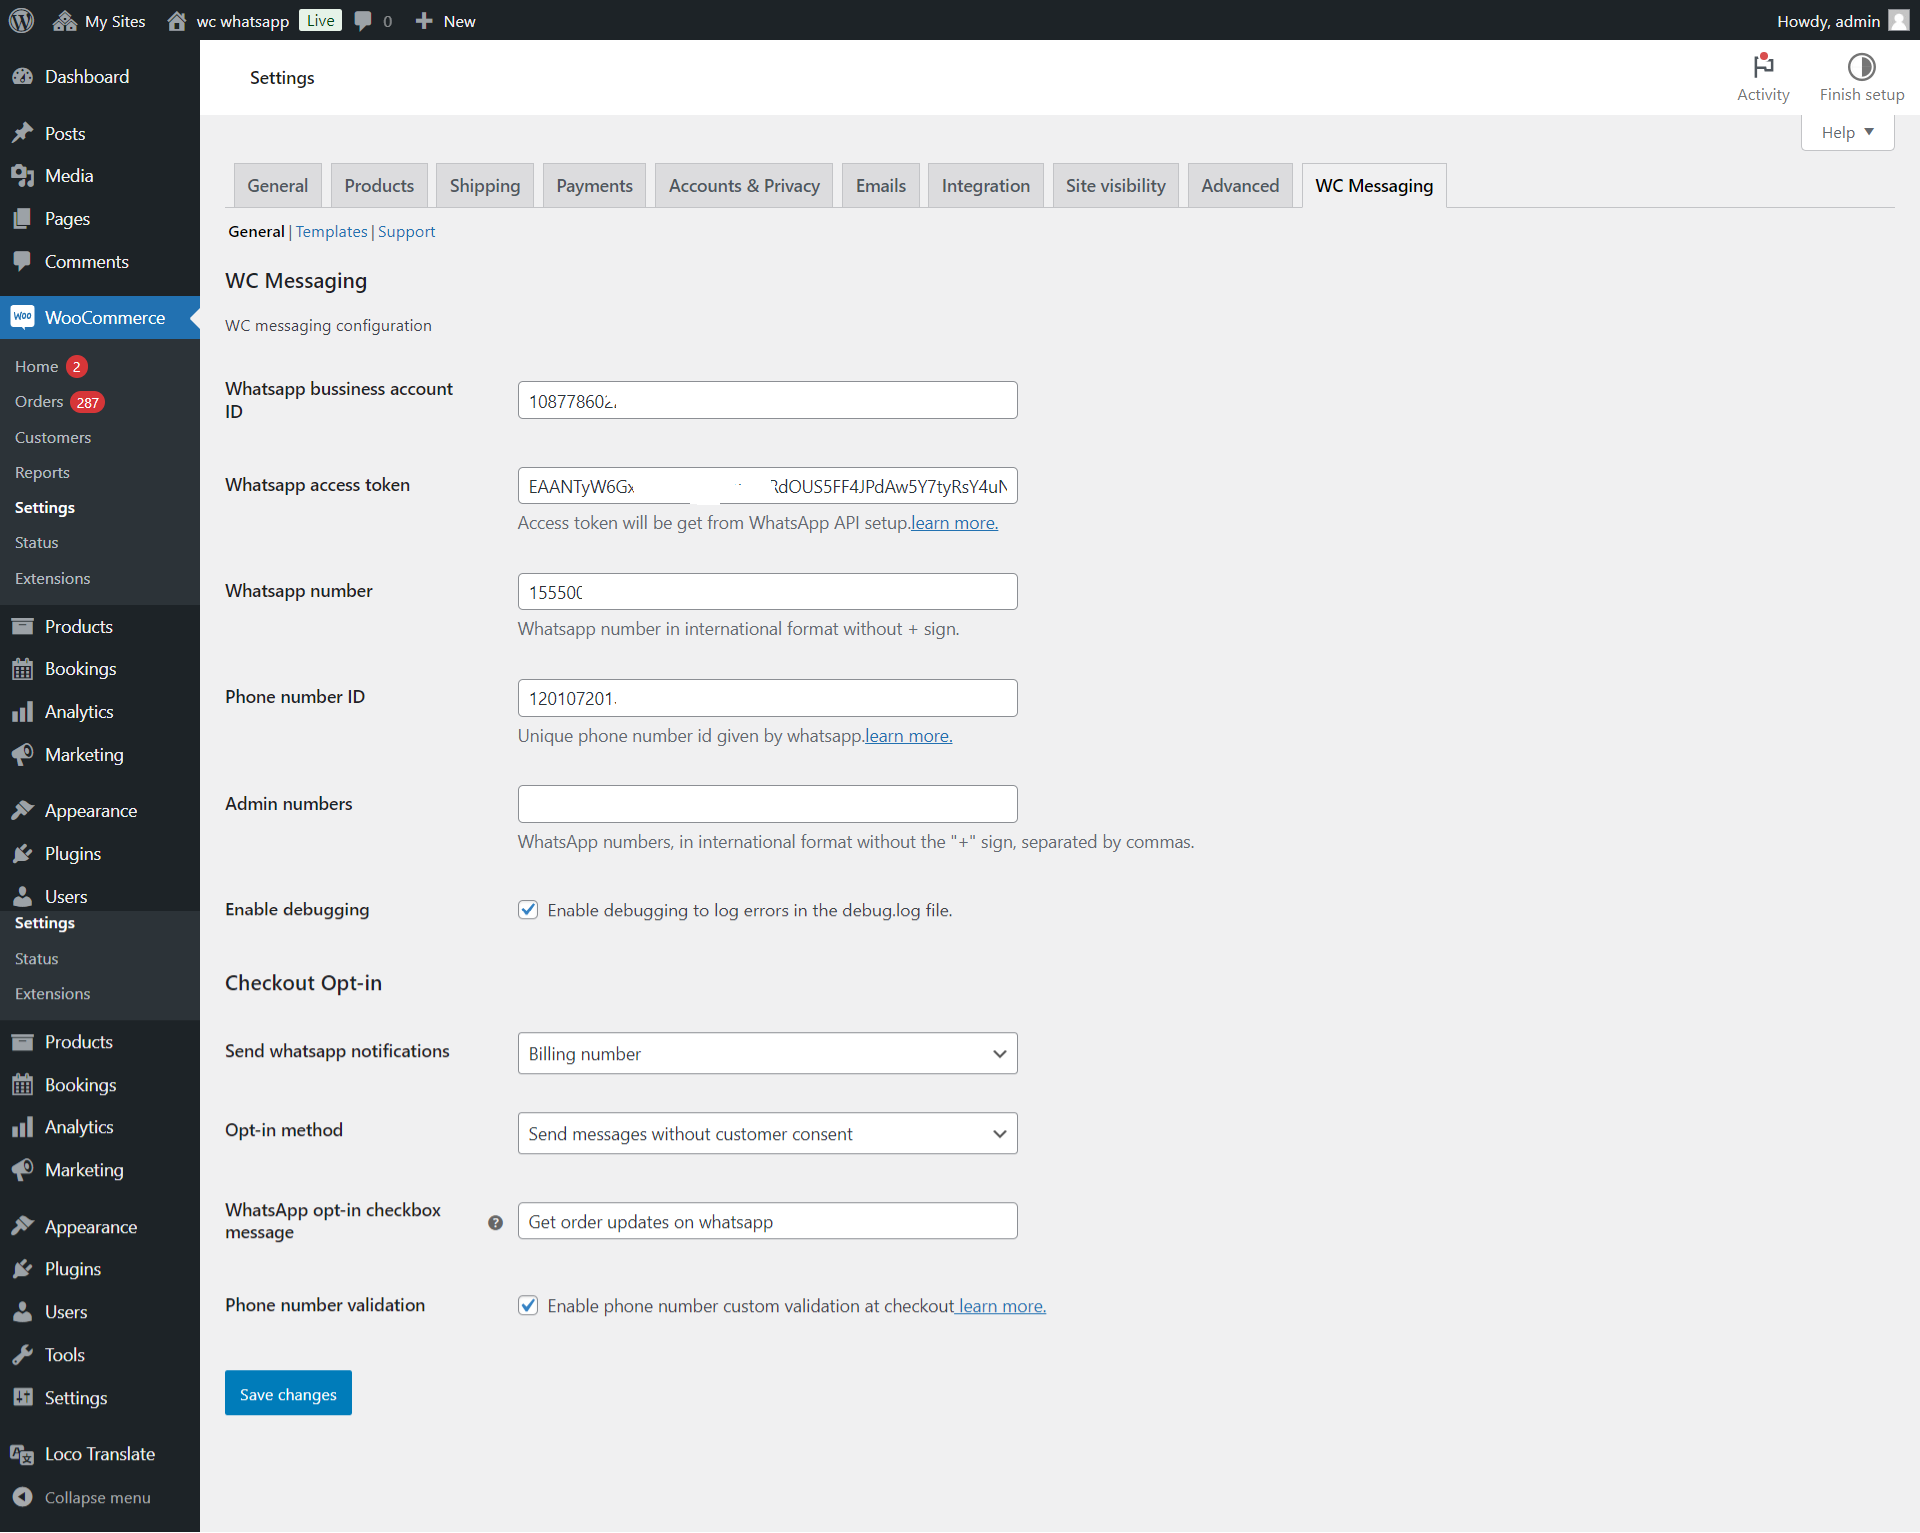Click the first Plugins plug icon
This screenshot has width=1920, height=1533.
[x=22, y=854]
